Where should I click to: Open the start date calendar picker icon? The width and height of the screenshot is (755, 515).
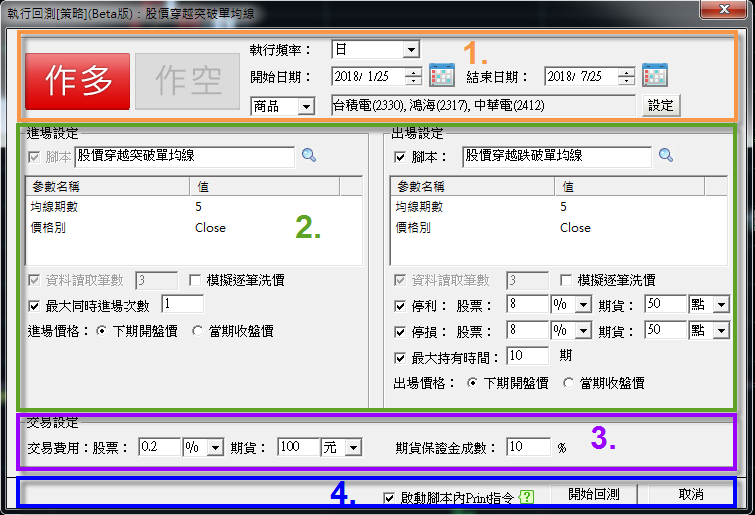click(442, 75)
